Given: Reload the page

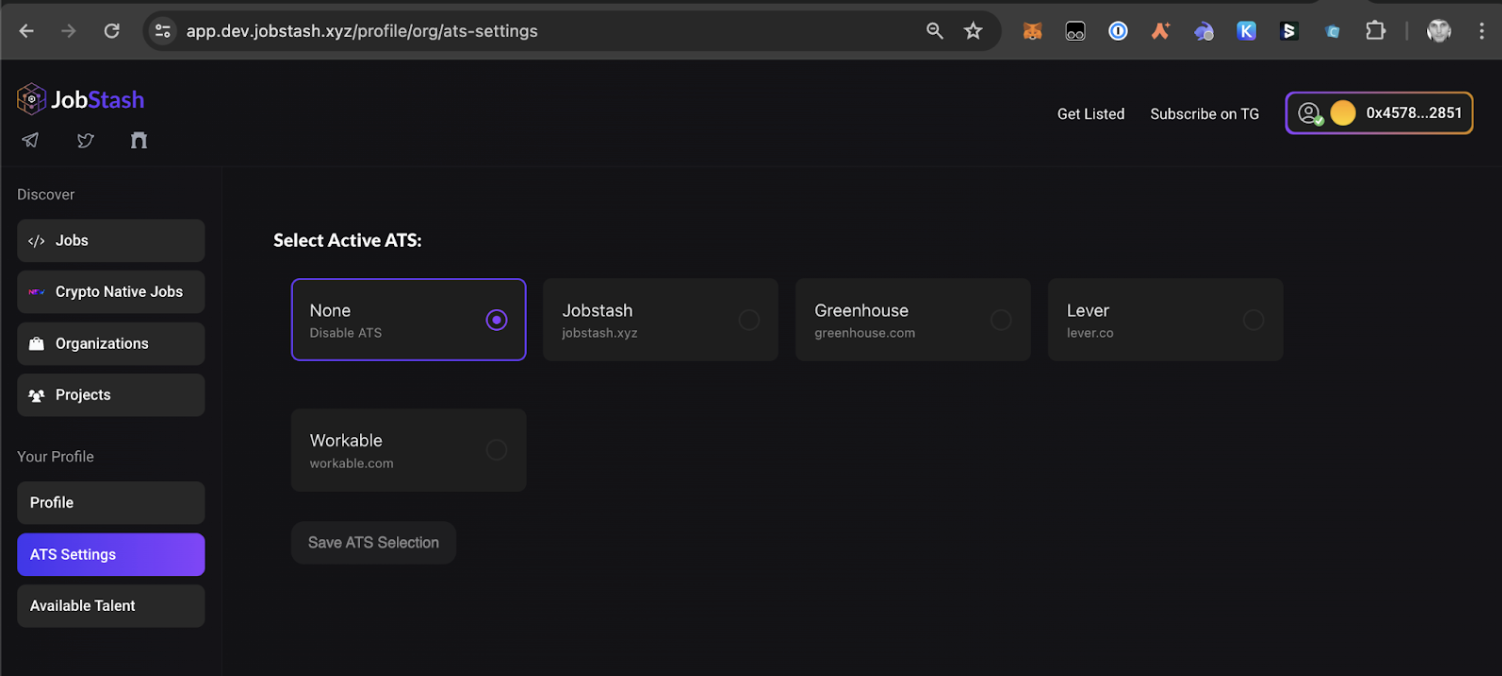Looking at the screenshot, I should (112, 31).
